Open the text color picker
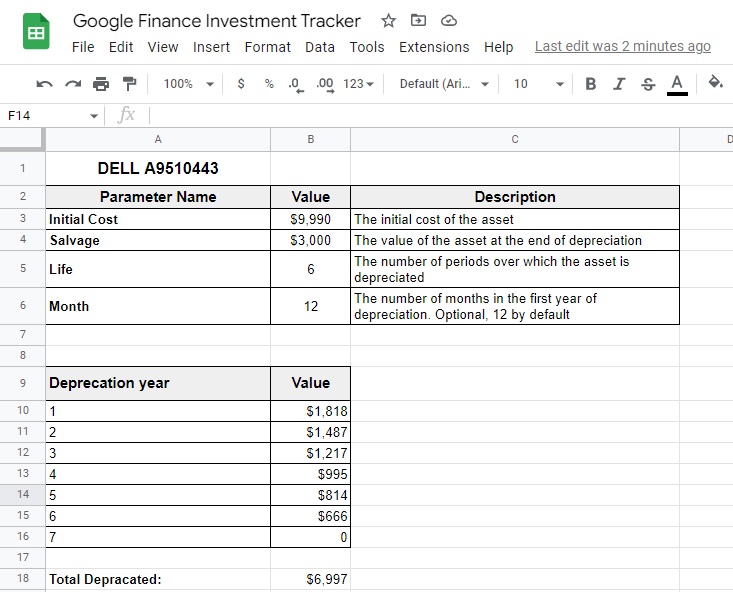Image resolution: width=733 pixels, height=592 pixels. 677,85
